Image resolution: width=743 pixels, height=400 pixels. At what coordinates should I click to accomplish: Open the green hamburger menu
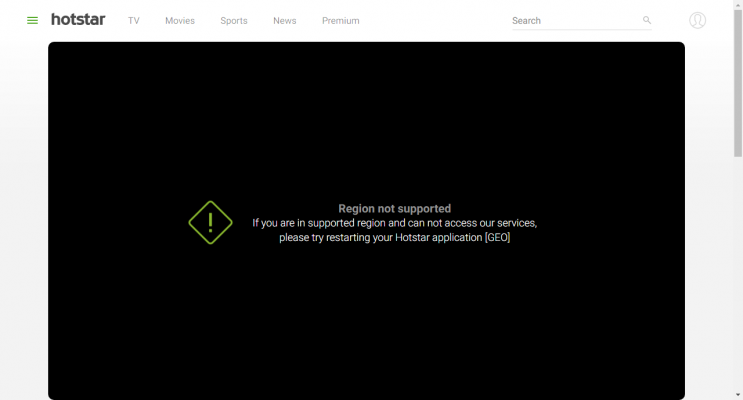click(x=32, y=20)
